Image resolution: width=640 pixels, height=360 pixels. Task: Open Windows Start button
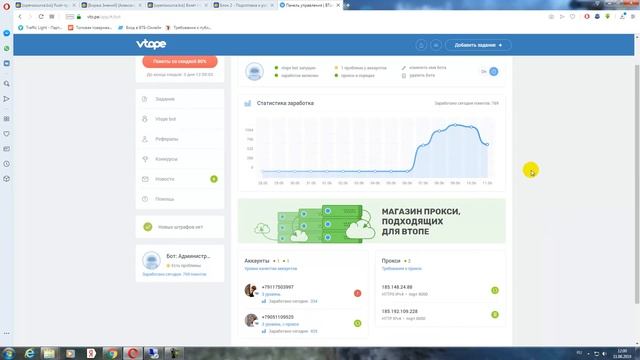[x=8, y=353]
